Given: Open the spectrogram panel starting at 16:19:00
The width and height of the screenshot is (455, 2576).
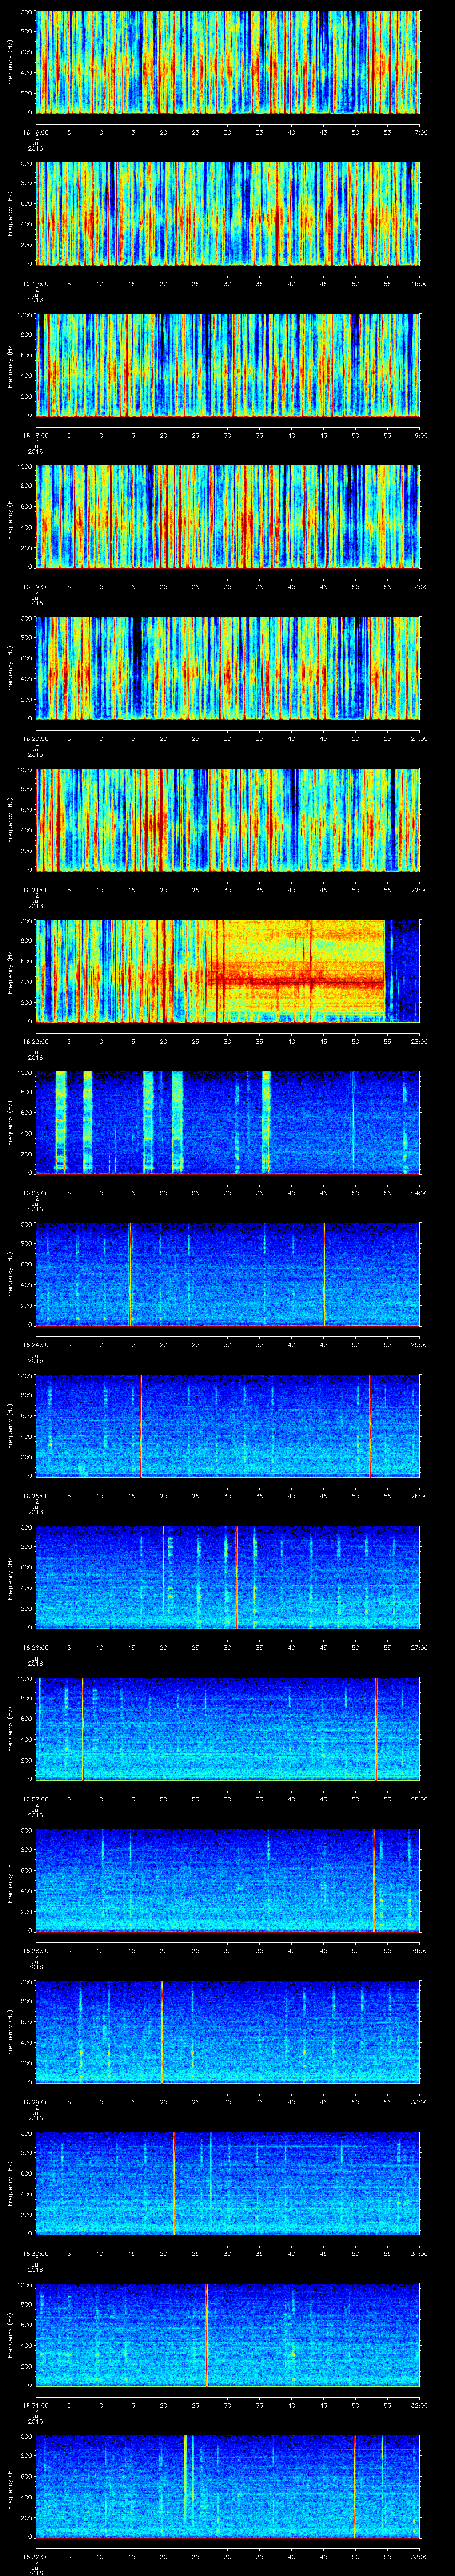Looking at the screenshot, I should 227,517.
